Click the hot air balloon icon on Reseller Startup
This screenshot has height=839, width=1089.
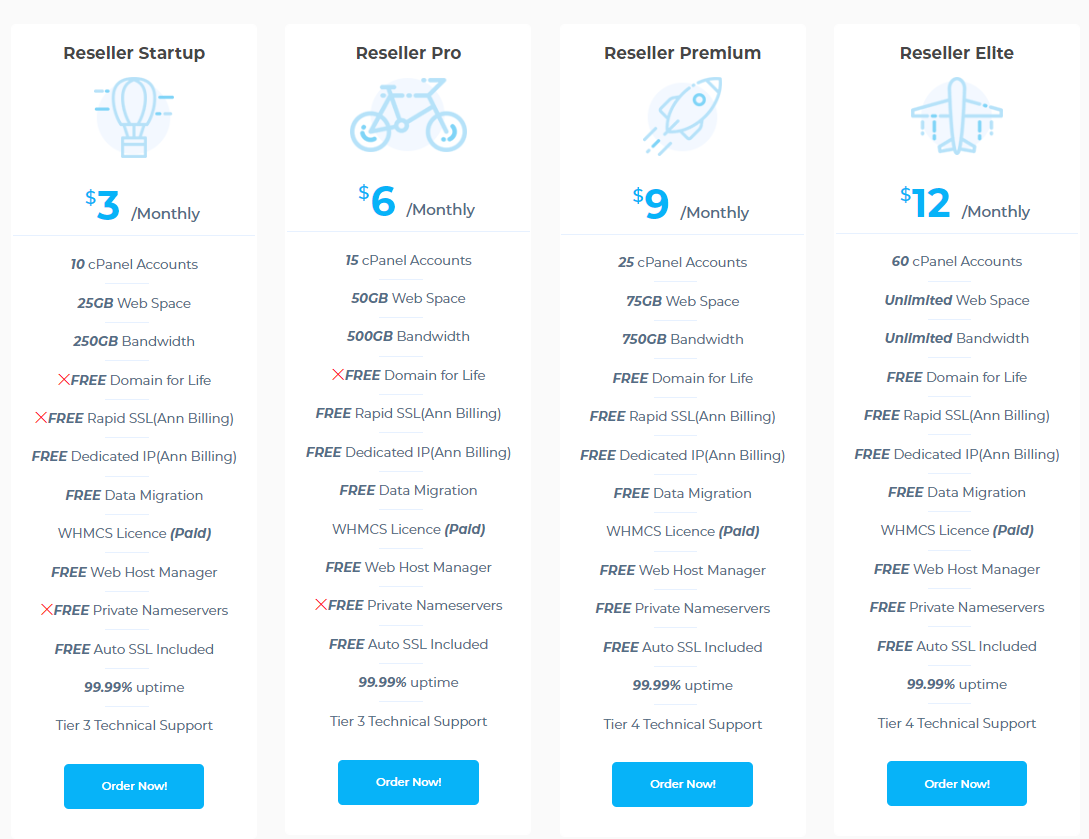(x=134, y=115)
